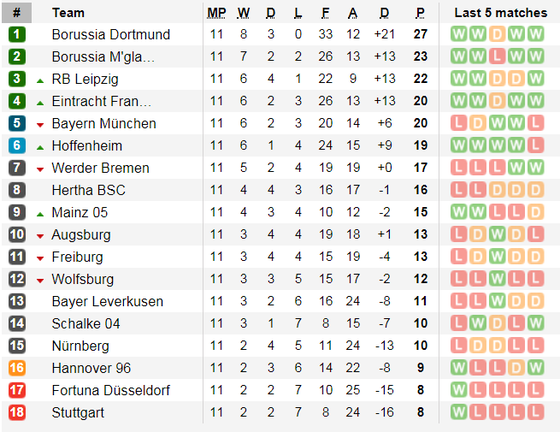This screenshot has height=432, width=560.
Task: Click the green rank 1 badge
Action: point(17,35)
